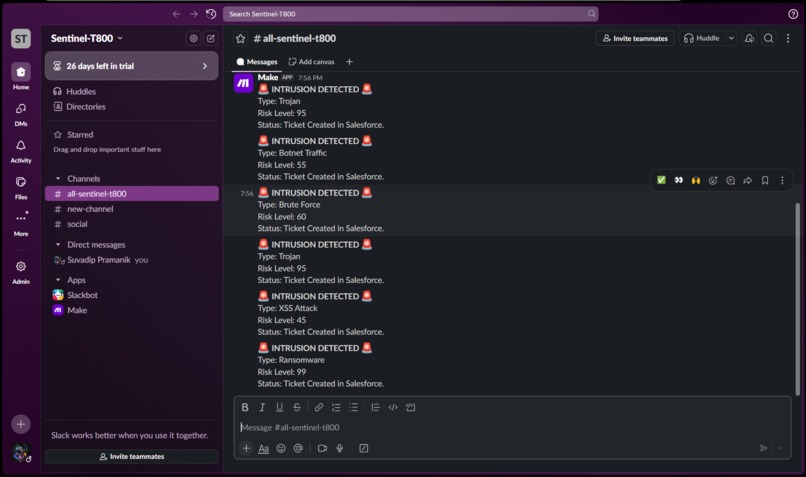Open send options dropdown arrow
The height and width of the screenshot is (477, 806).
pos(780,448)
